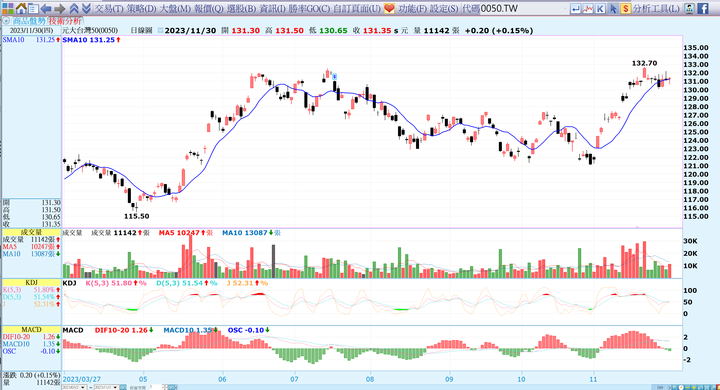Open the 策略(D) menu

click(x=141, y=8)
